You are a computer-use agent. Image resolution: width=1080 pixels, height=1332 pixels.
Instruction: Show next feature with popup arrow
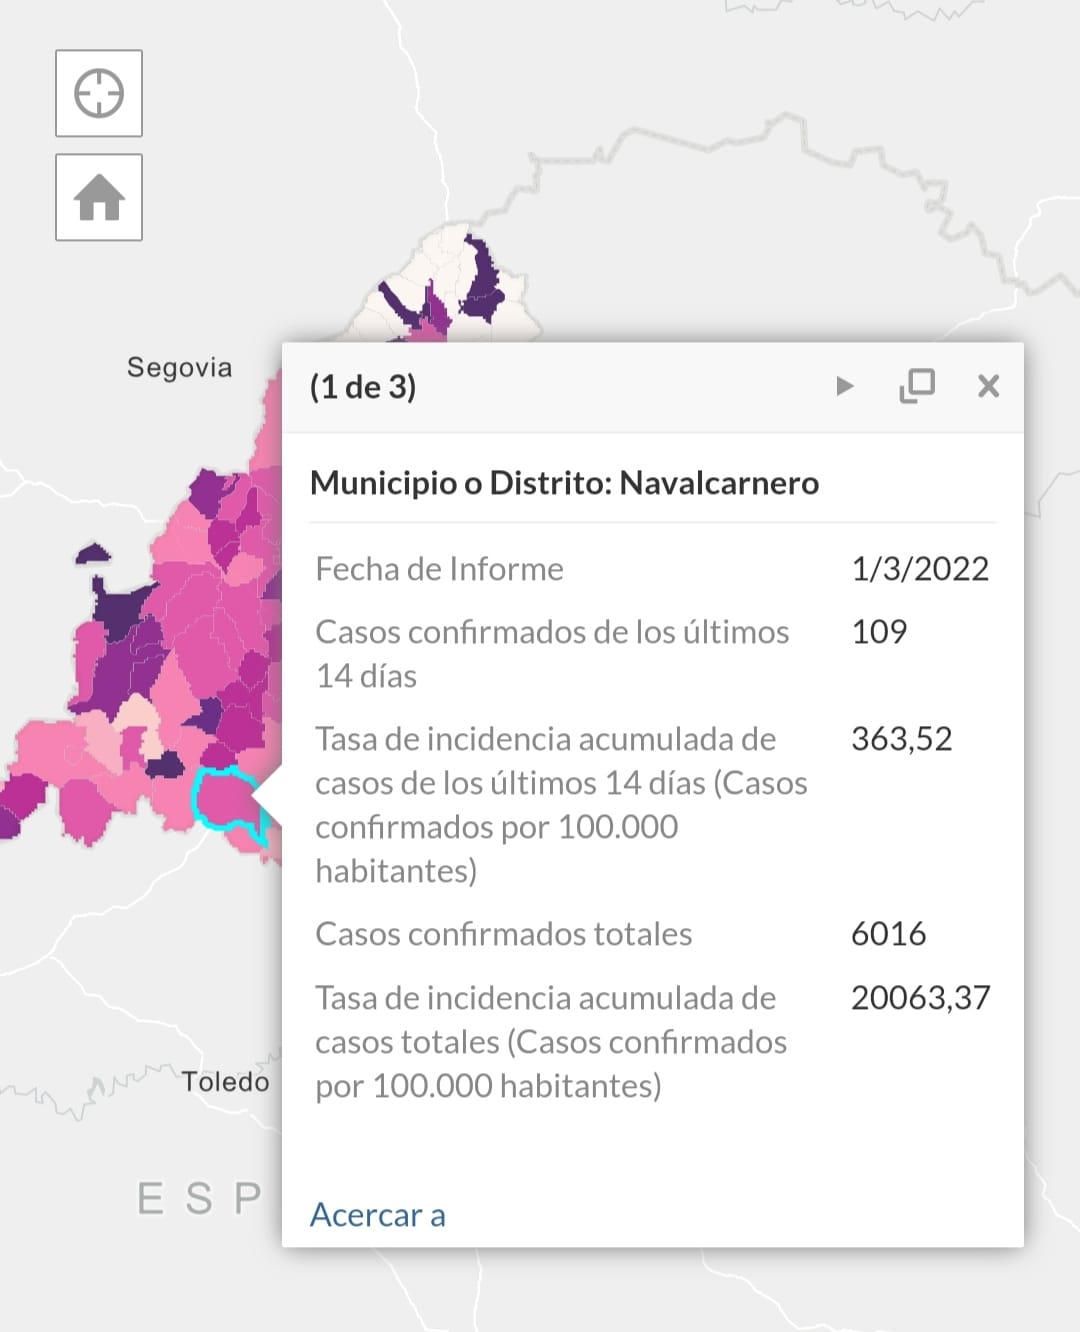click(x=845, y=386)
